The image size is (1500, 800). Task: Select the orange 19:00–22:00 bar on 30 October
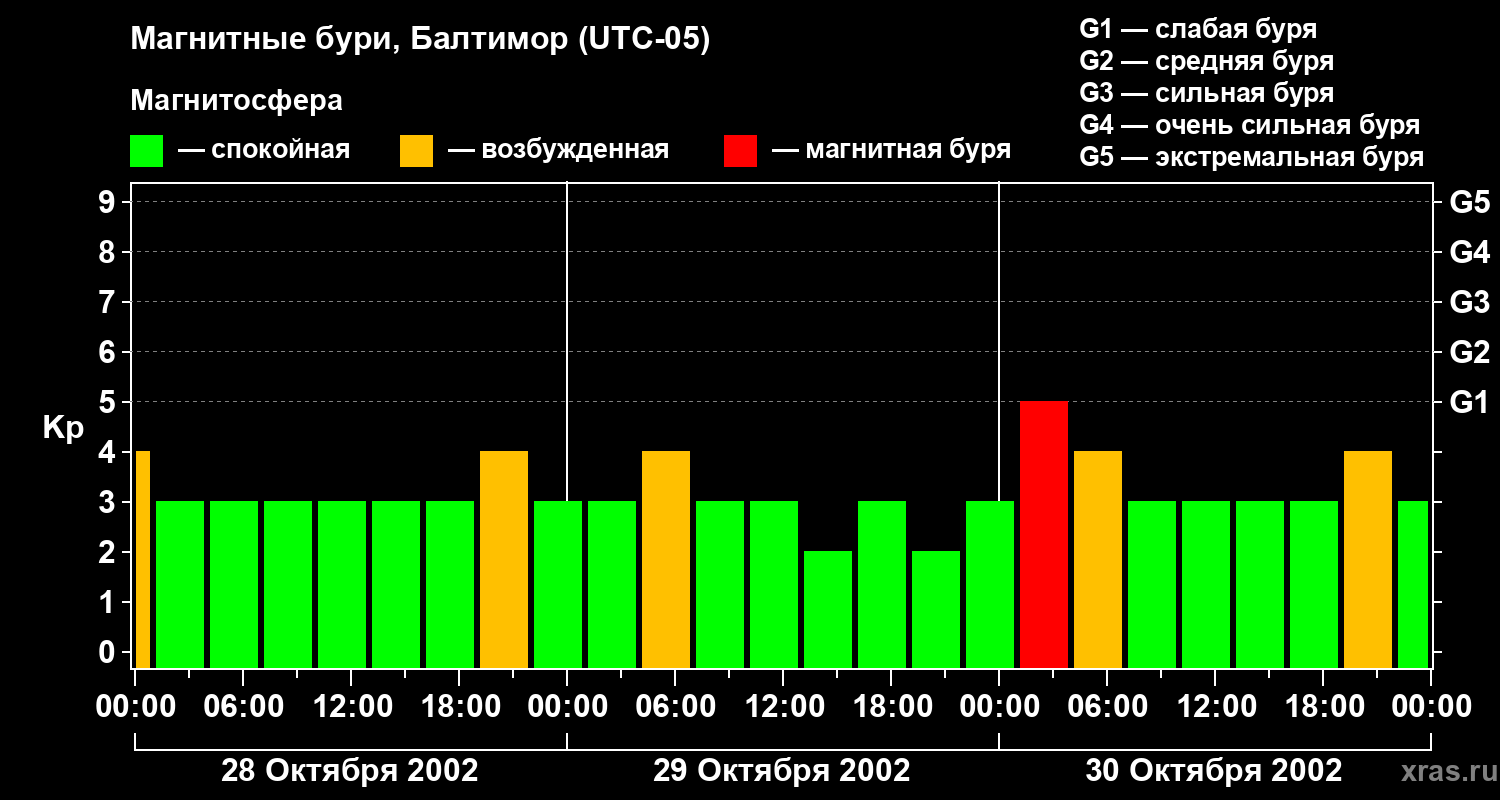[x=1368, y=560]
